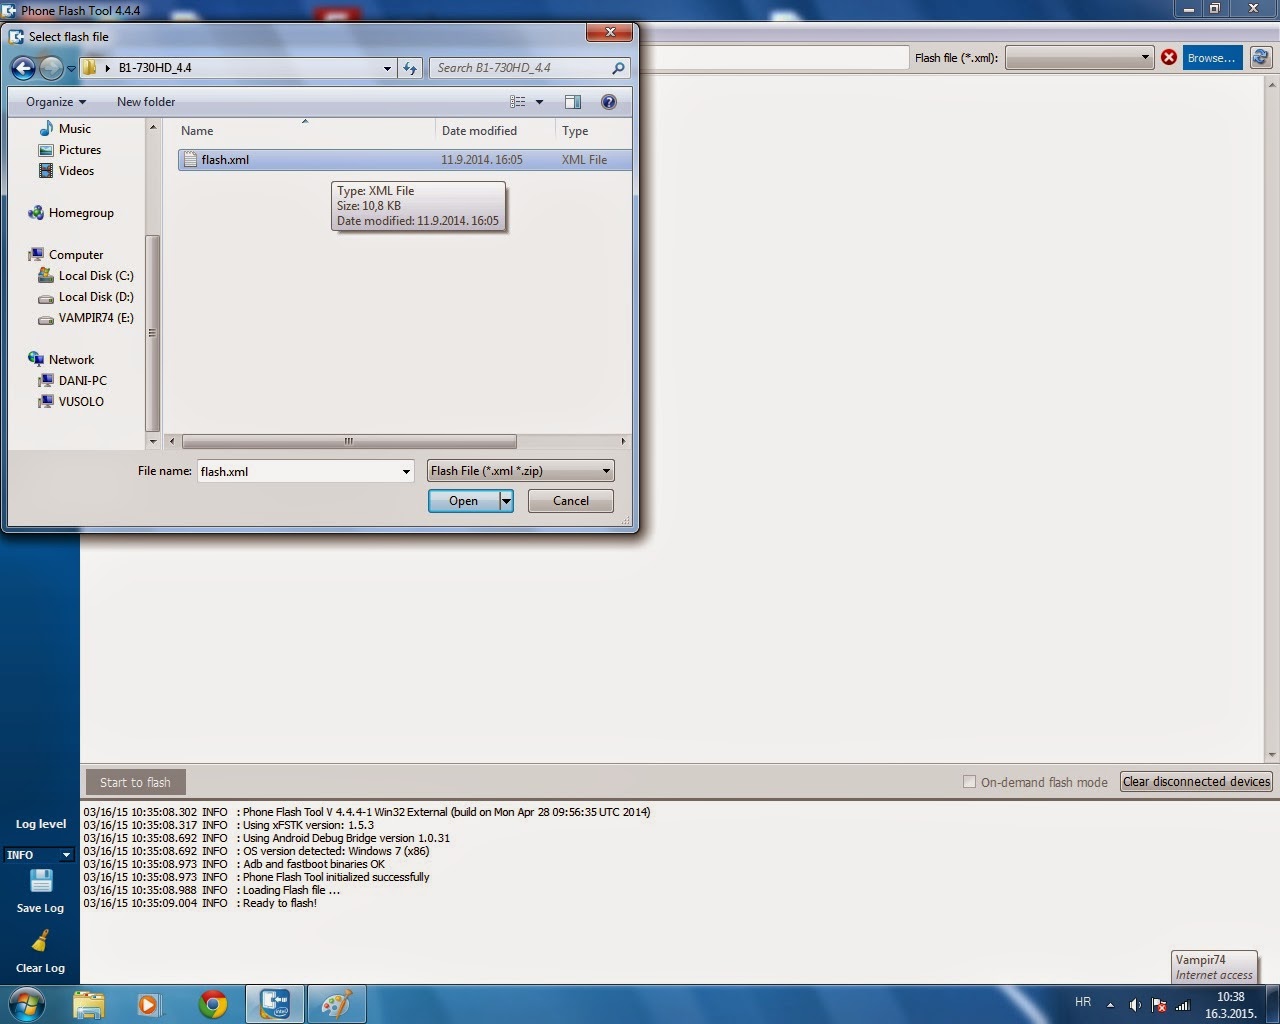This screenshot has width=1280, height=1024.
Task: Click the Action Center flag tray icon
Action: (x=1159, y=1005)
